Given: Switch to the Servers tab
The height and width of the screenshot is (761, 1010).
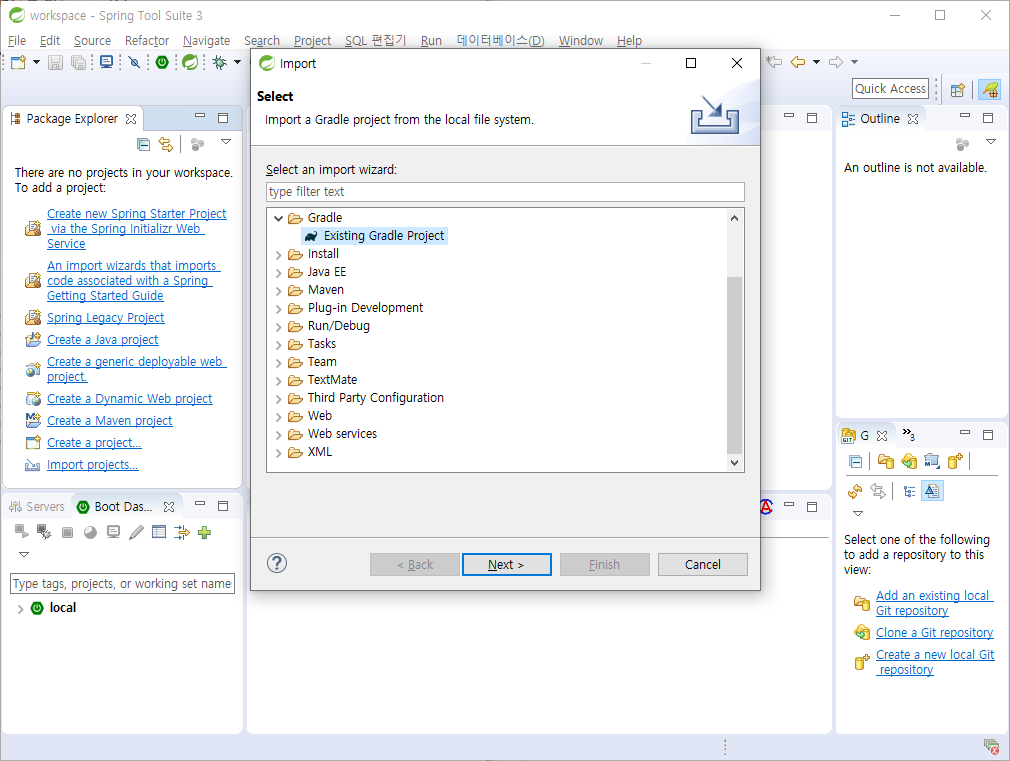Looking at the screenshot, I should click(x=37, y=507).
